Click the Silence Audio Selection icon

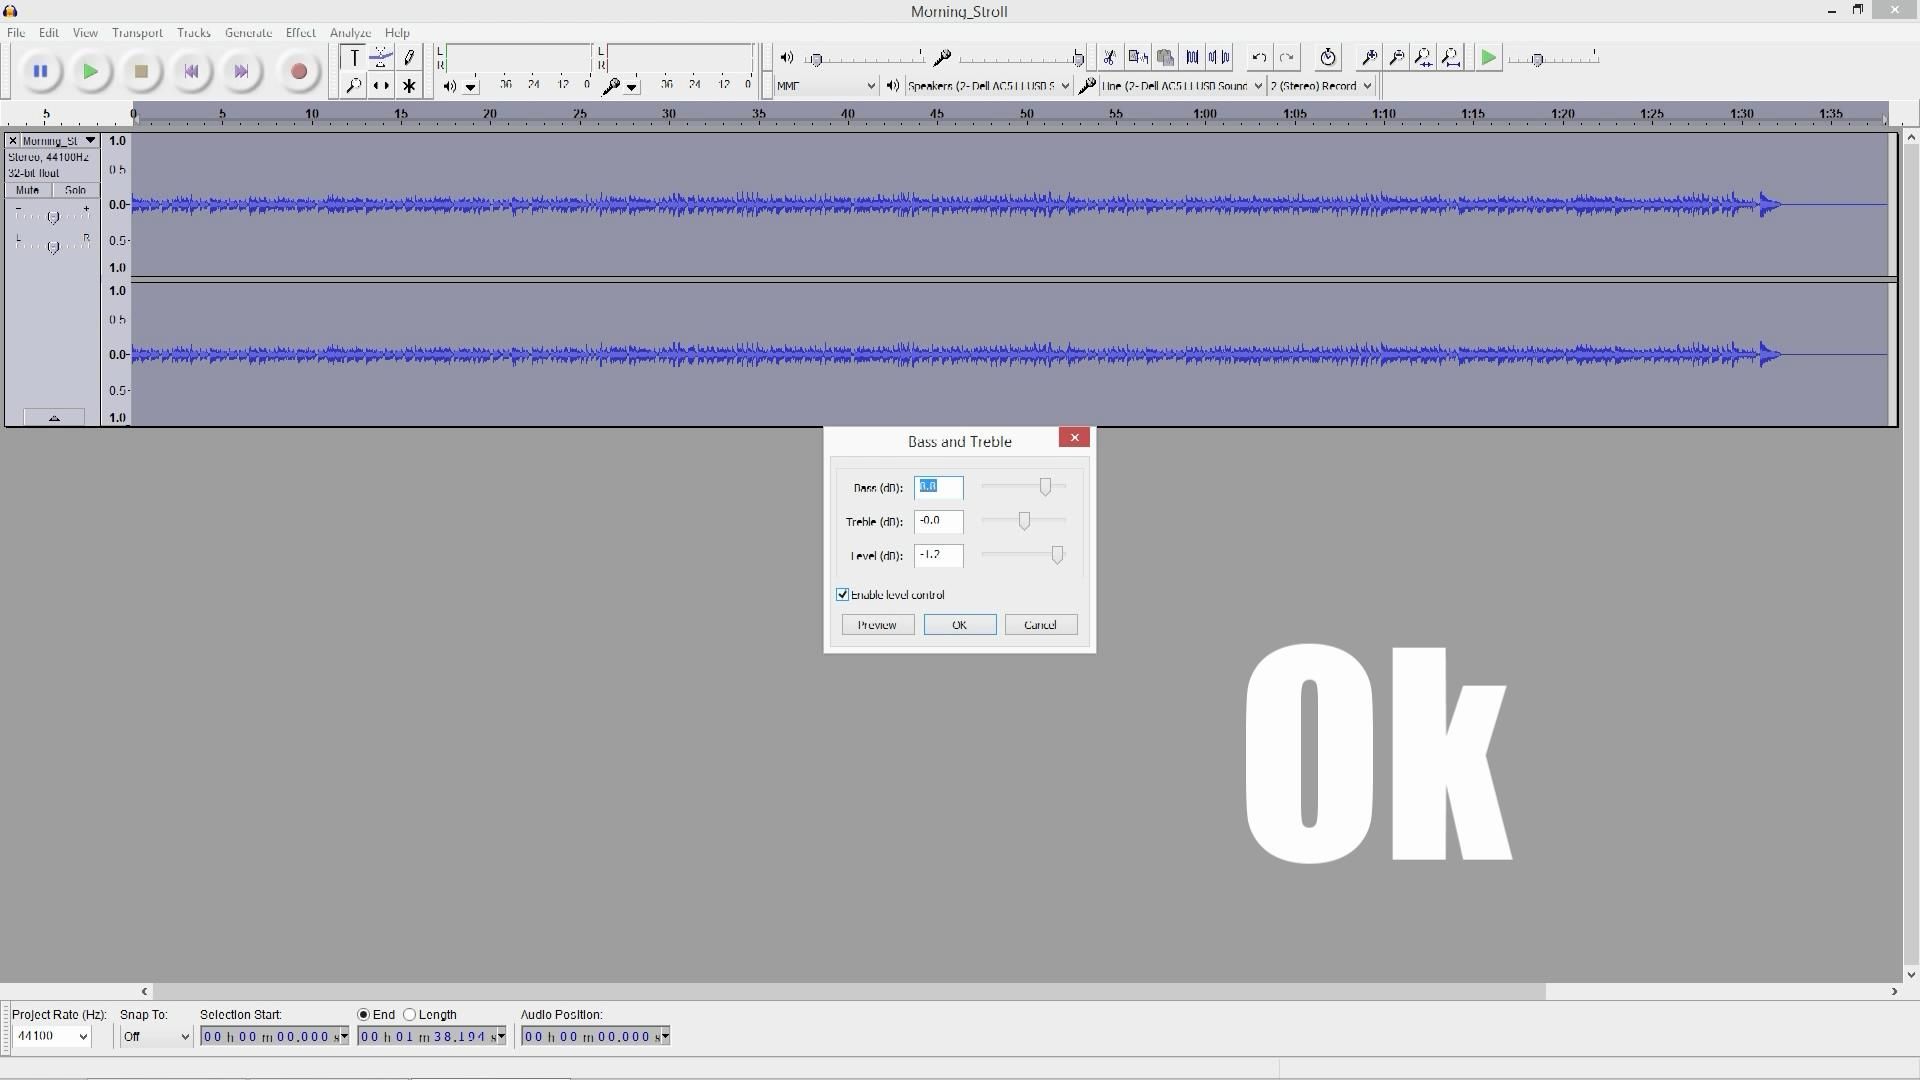[x=1219, y=57]
